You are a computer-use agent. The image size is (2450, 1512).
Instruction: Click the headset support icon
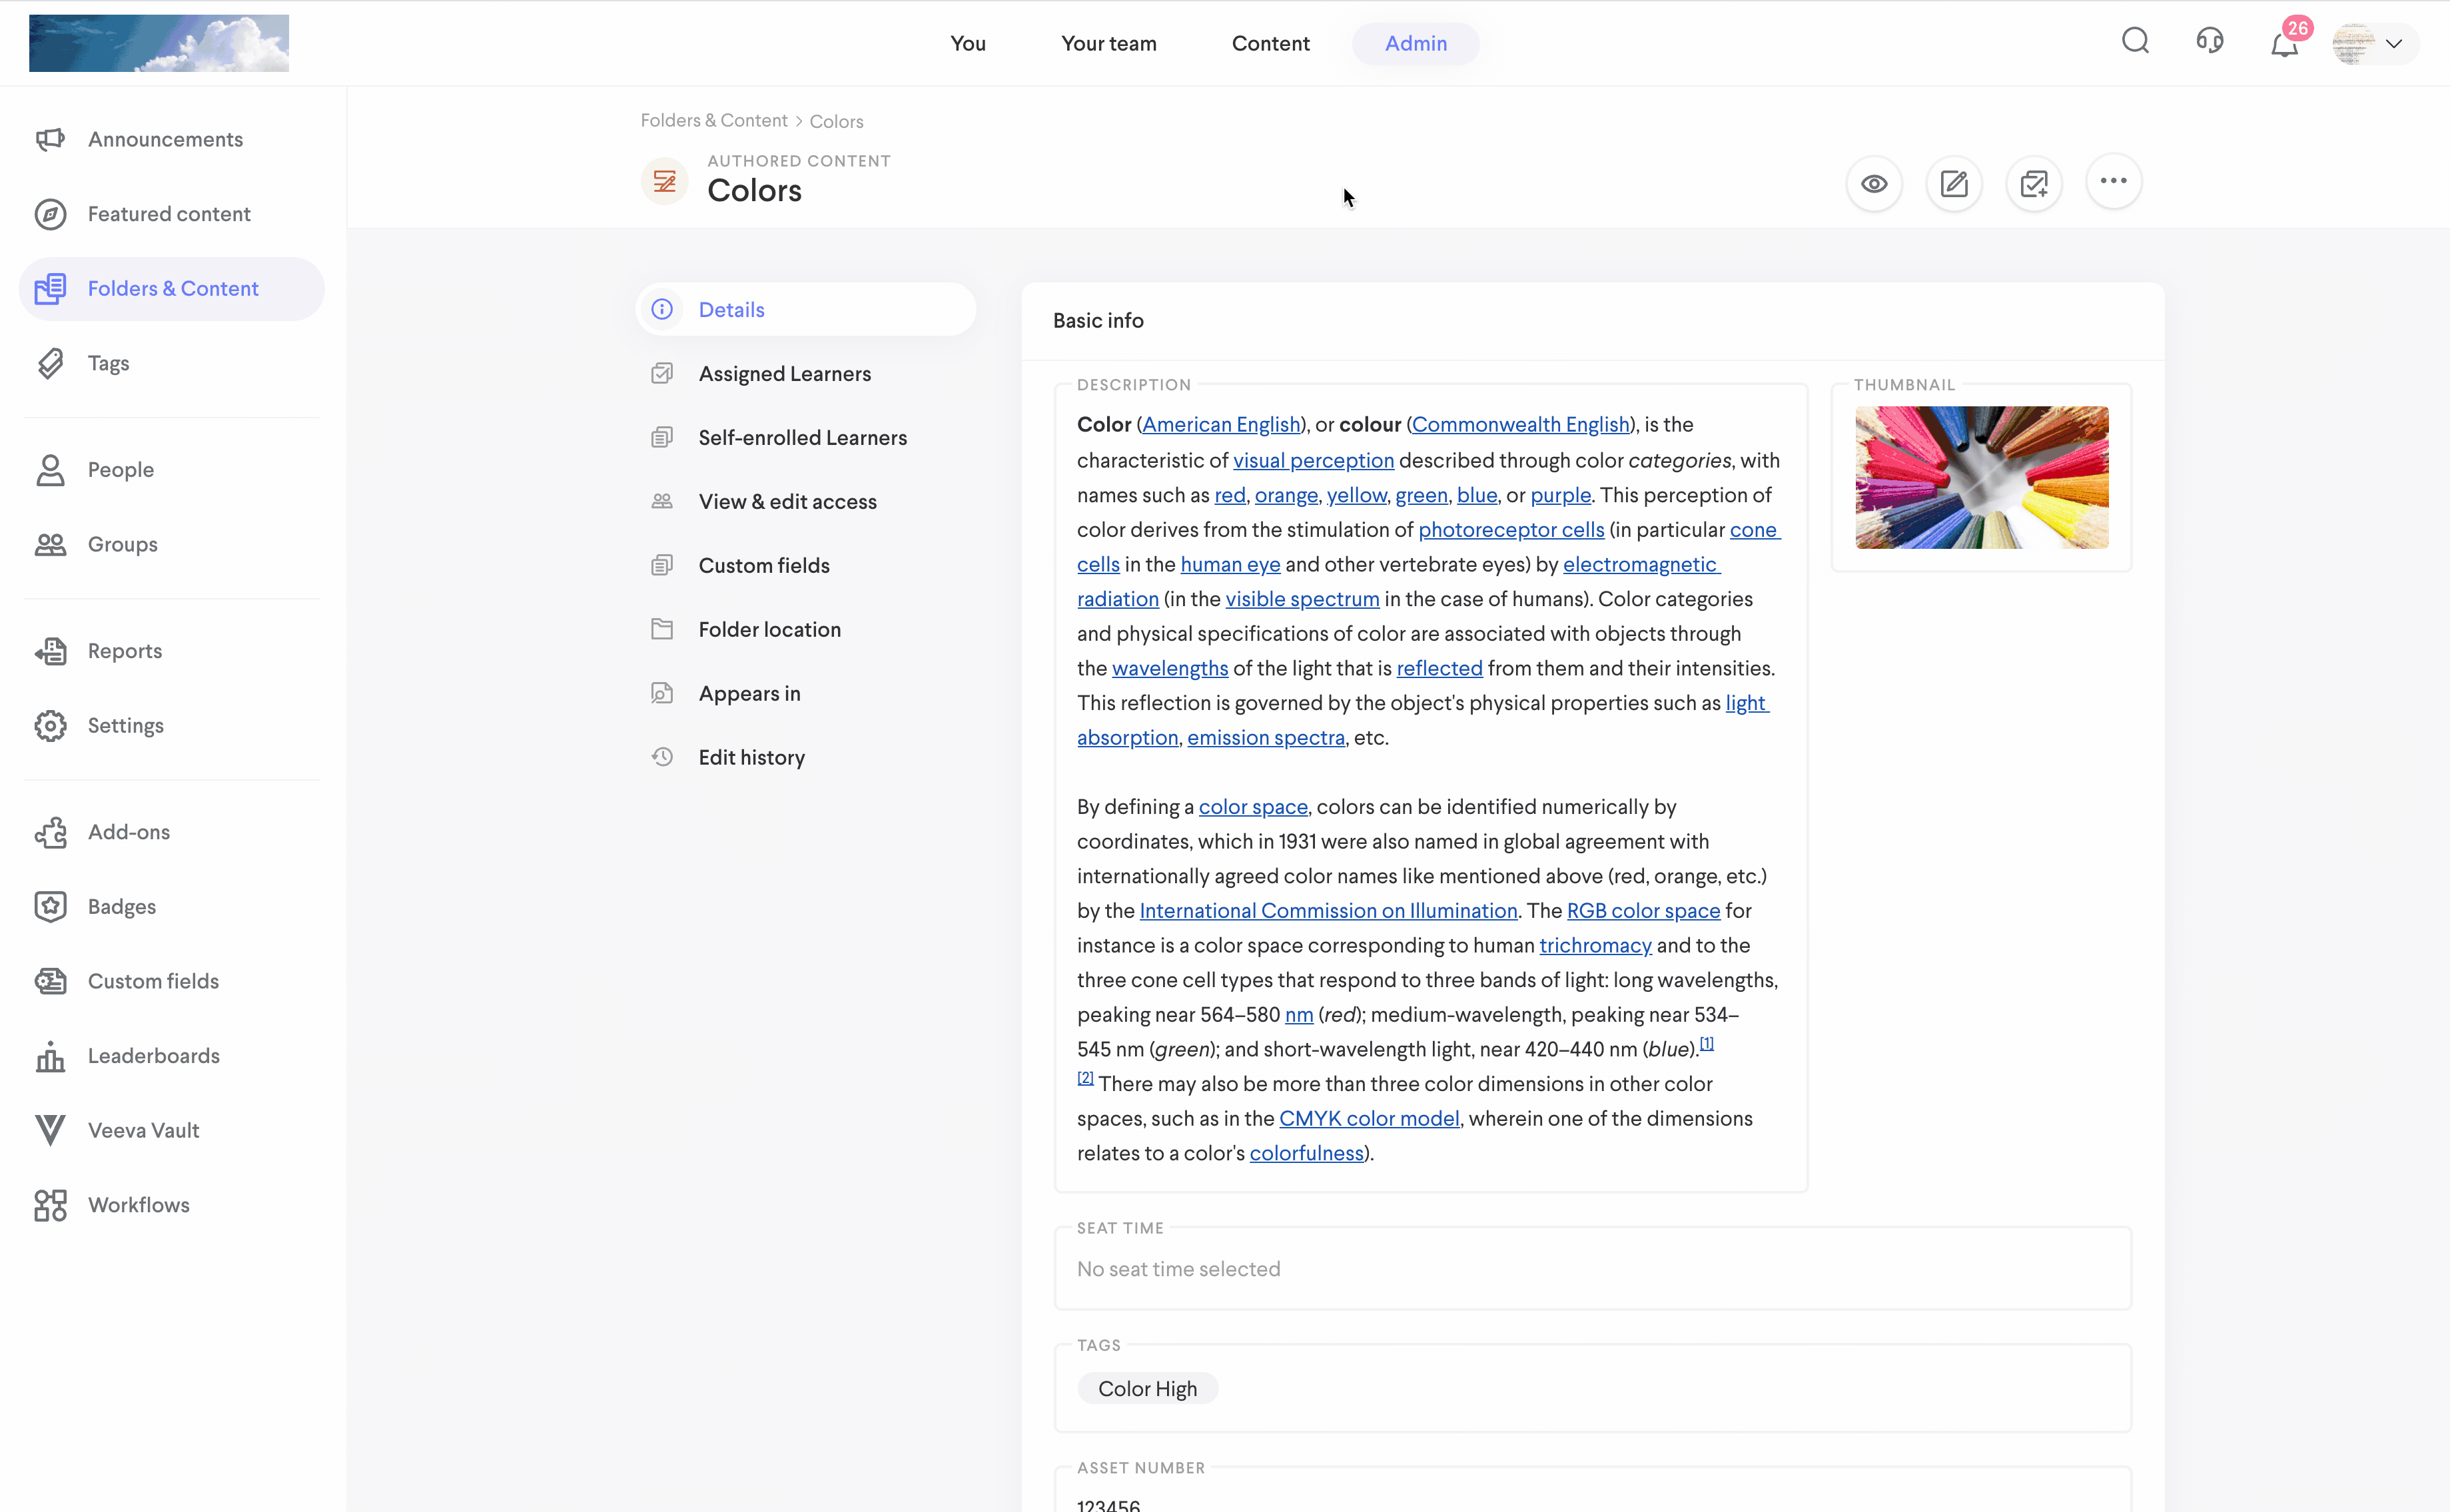pos(2210,41)
